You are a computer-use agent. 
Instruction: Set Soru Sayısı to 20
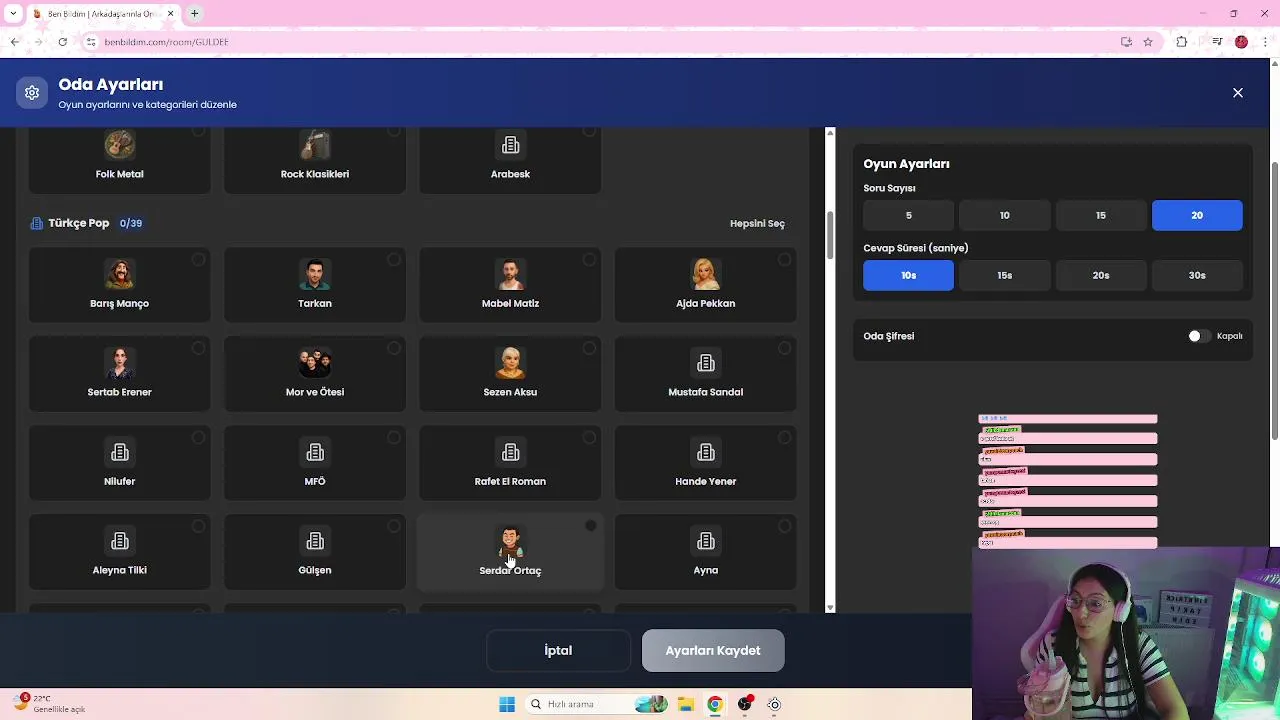tap(1197, 215)
